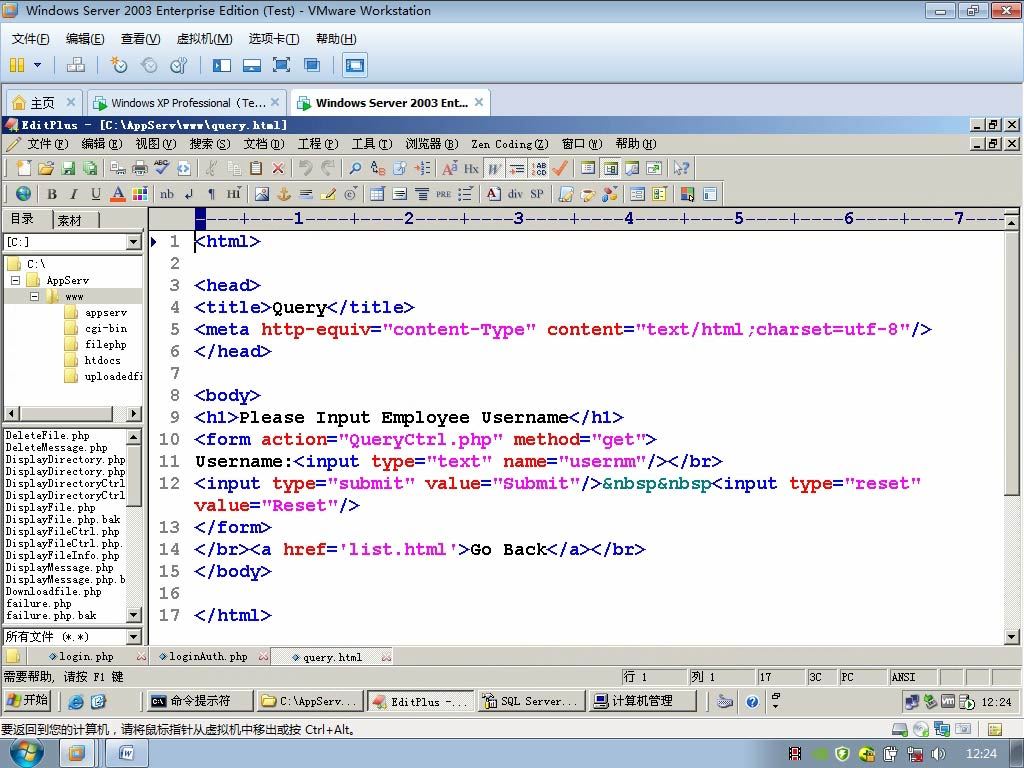Click the orange check mark icon
Image resolution: width=1024 pixels, height=768 pixels.
560,168
